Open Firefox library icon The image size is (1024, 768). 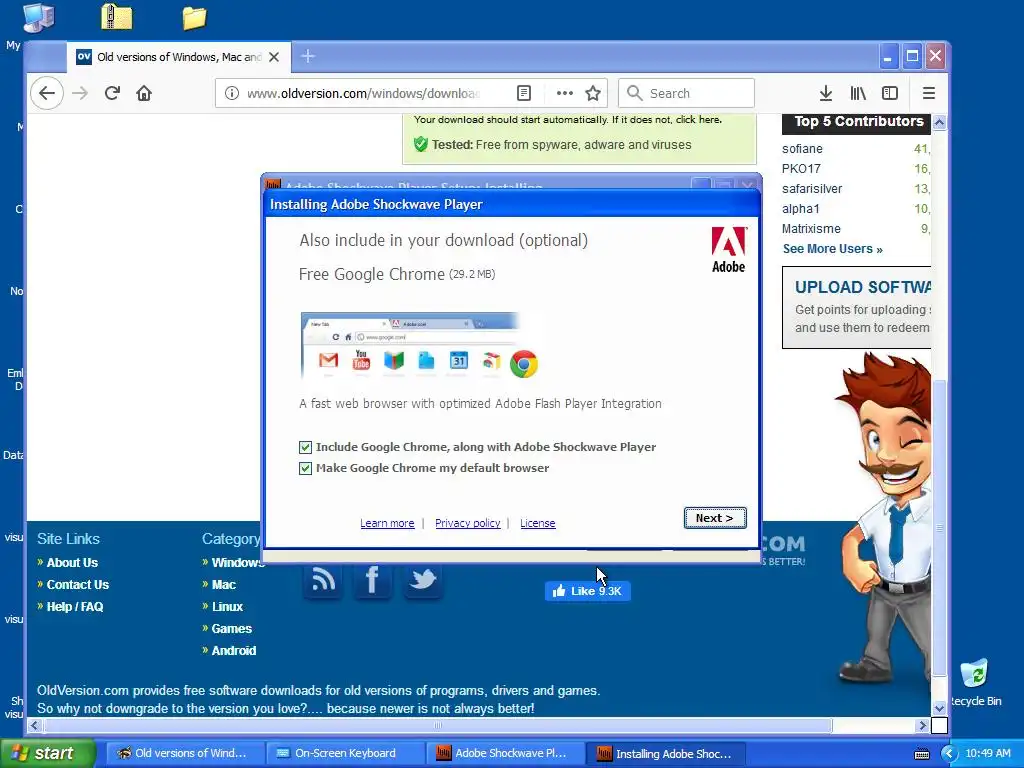[858, 93]
